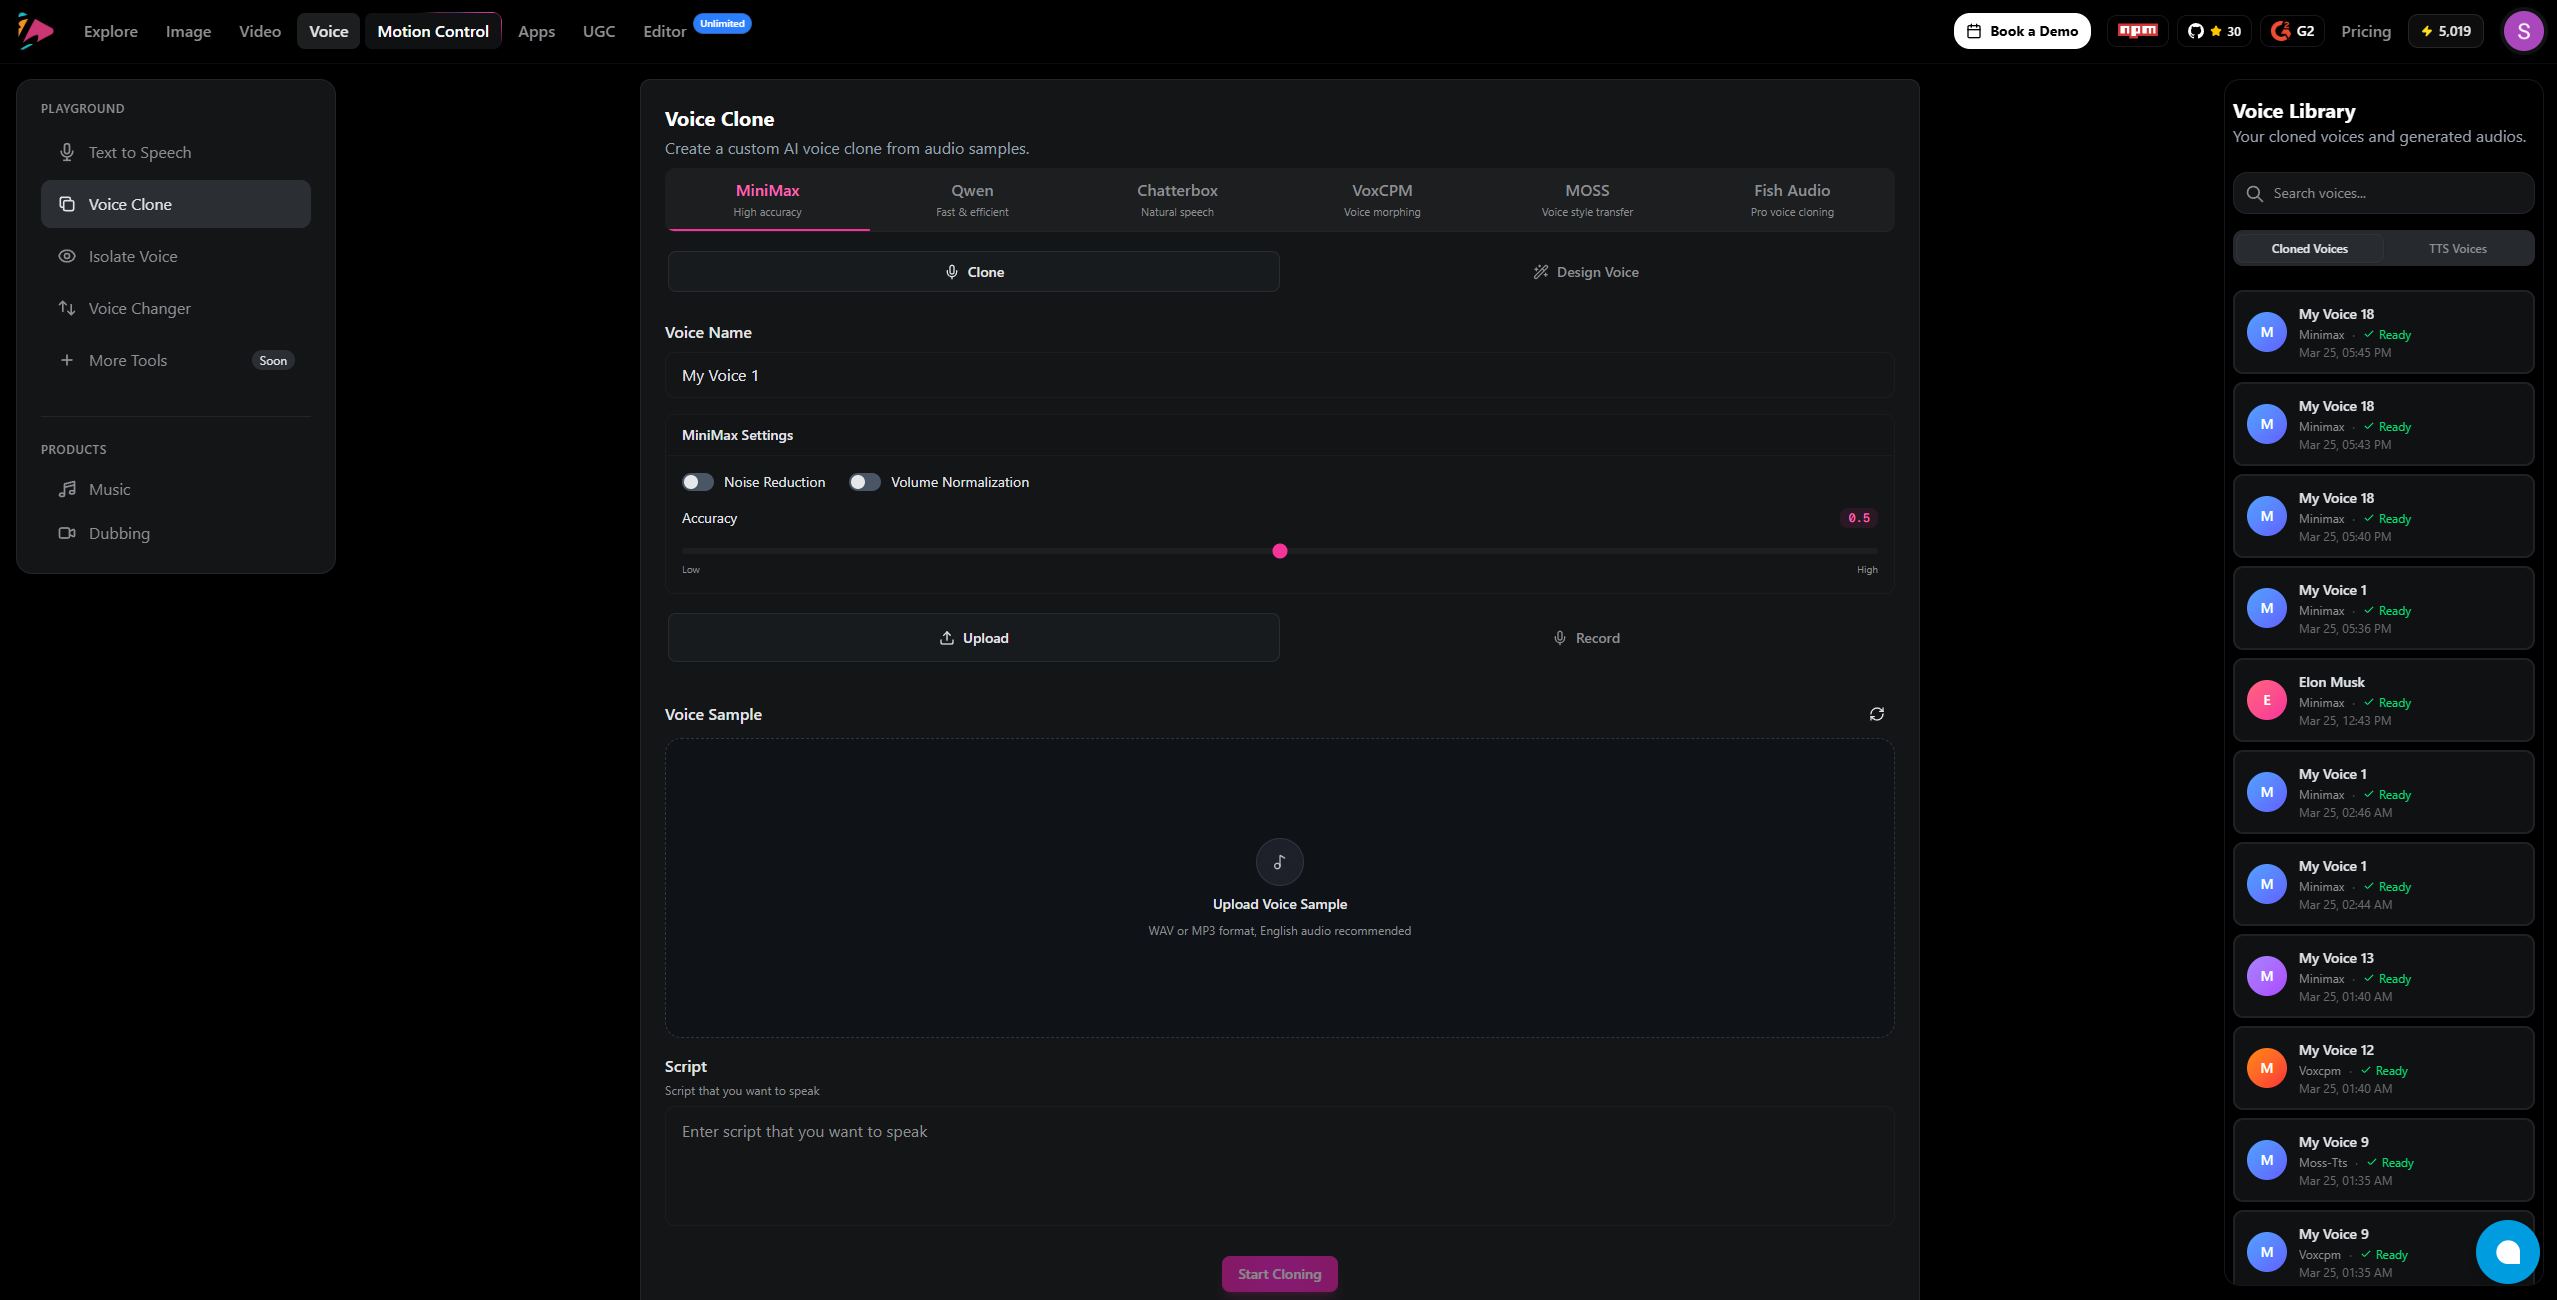Image resolution: width=2557 pixels, height=1300 pixels.
Task: Open the GitHub stars badge
Action: point(2214,31)
